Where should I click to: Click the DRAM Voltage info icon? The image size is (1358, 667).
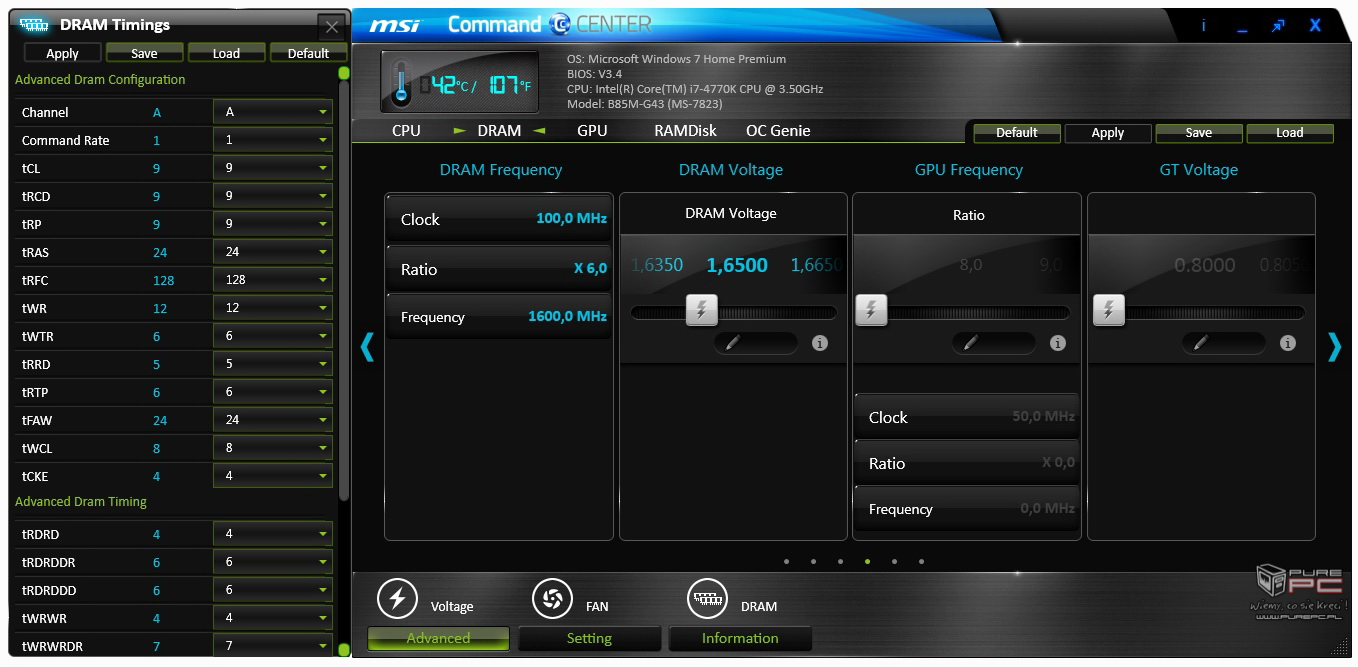(x=820, y=343)
